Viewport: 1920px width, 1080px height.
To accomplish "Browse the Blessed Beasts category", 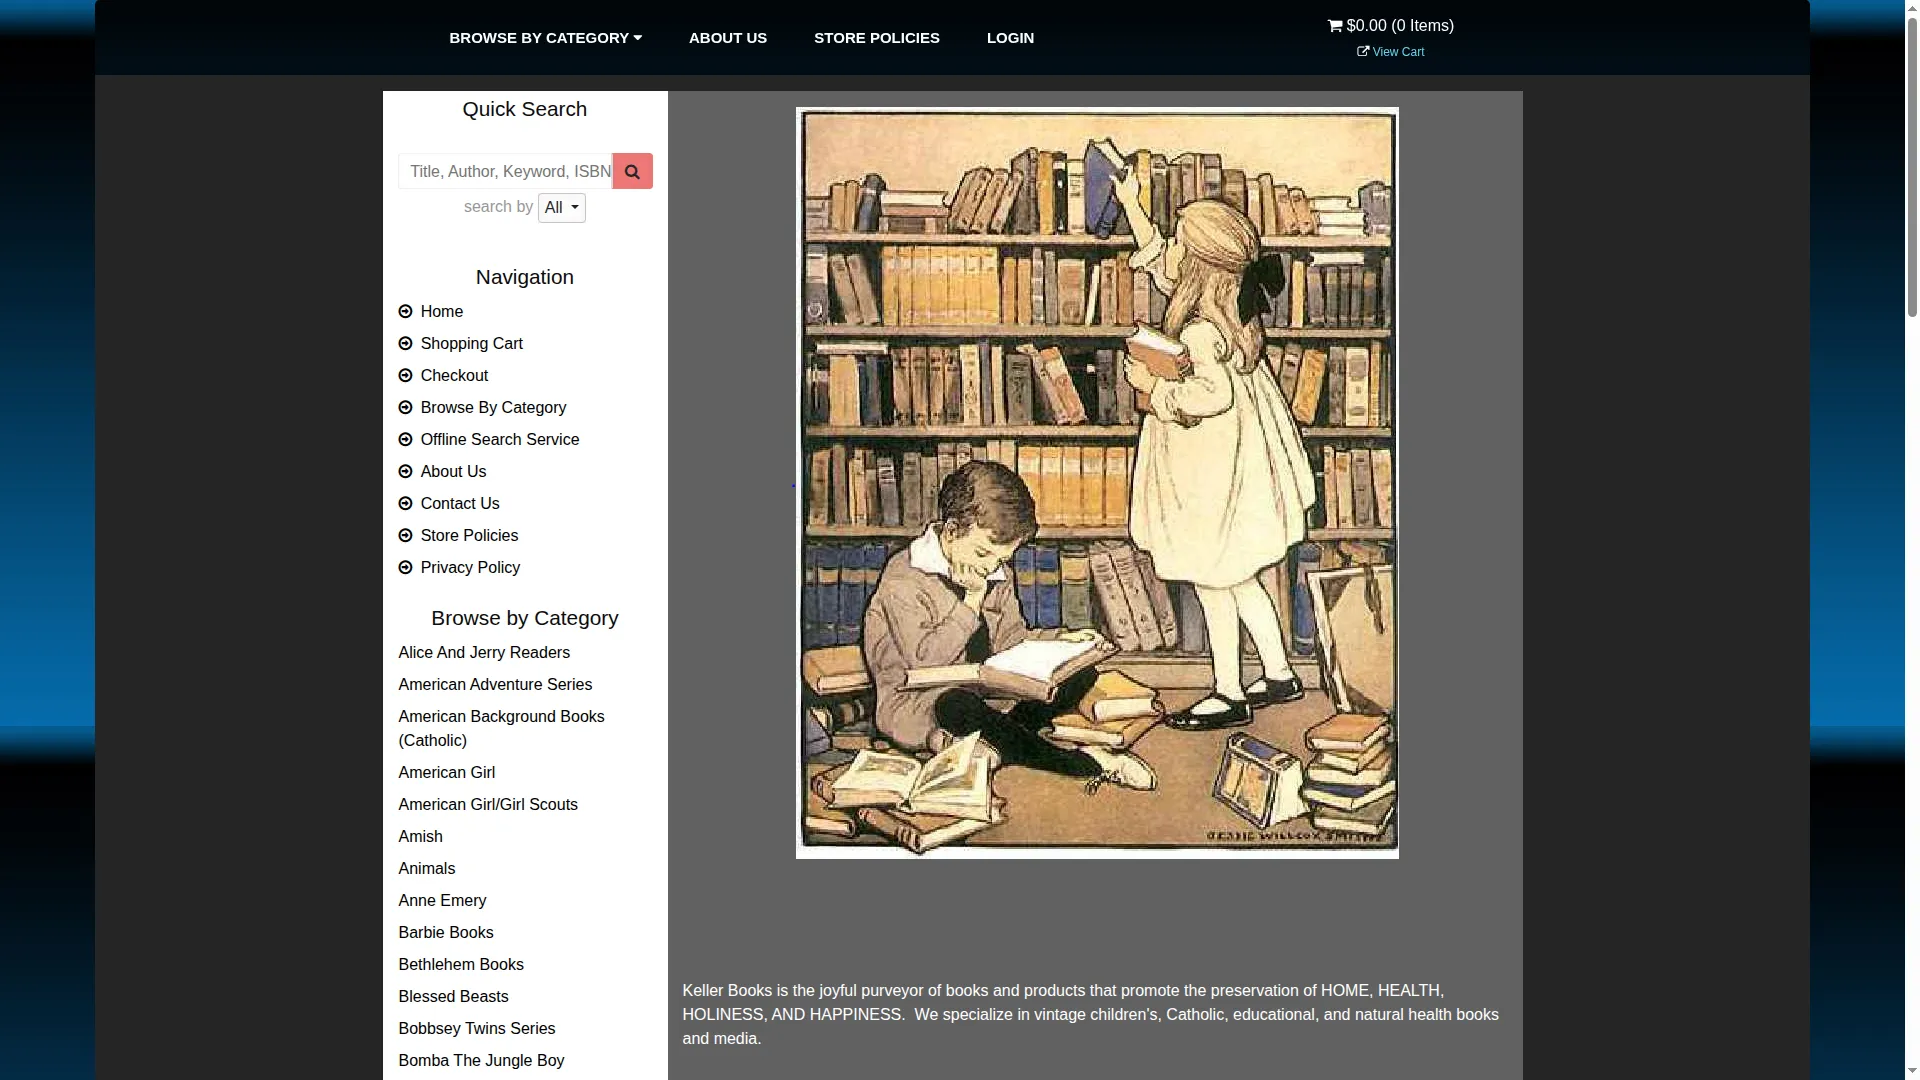I will coord(453,997).
